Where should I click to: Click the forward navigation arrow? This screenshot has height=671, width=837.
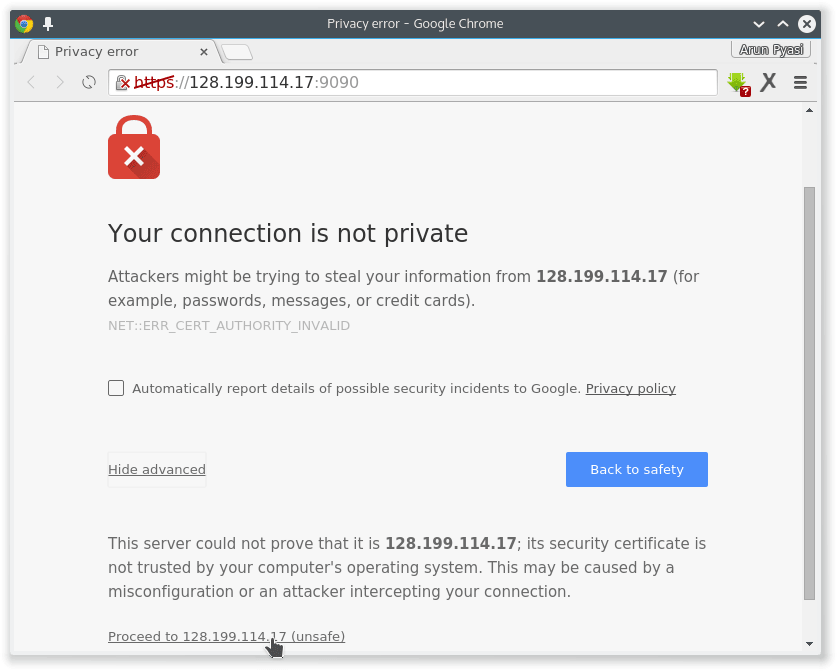[x=60, y=82]
